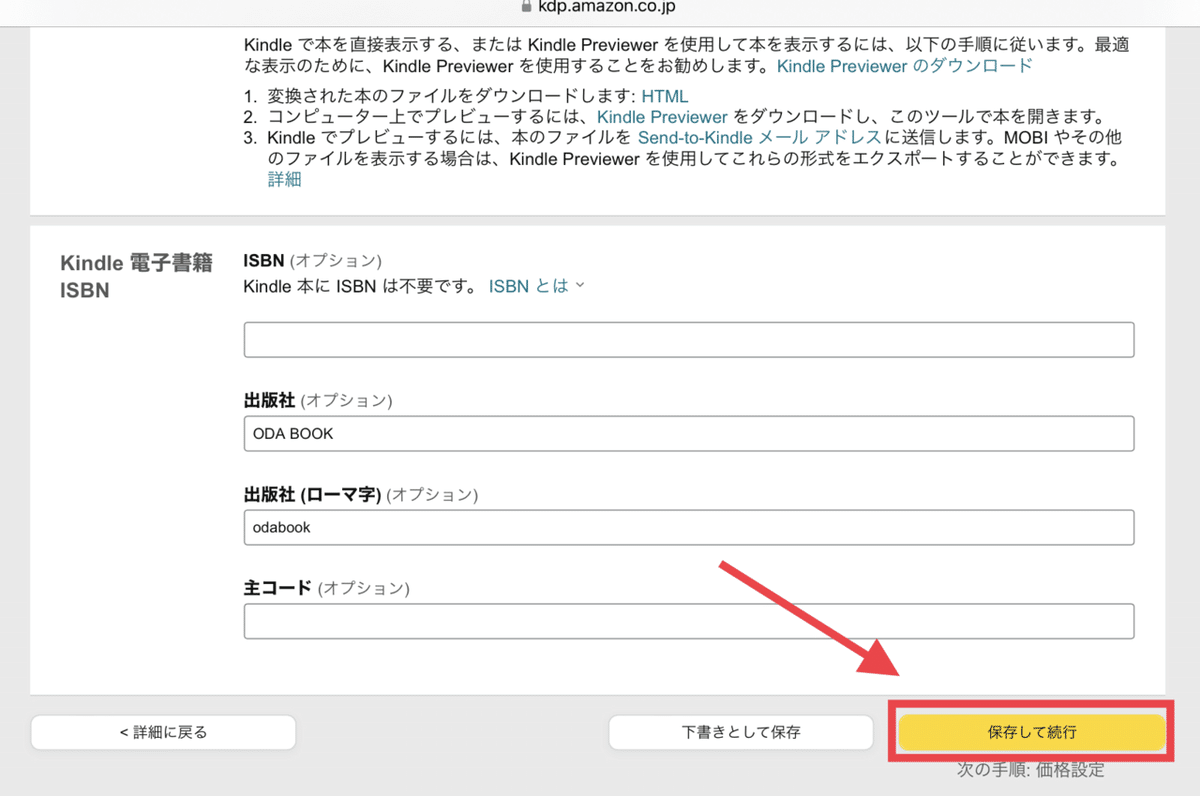The image size is (1200, 796).
Task: Open Kindle Previewer link in step 2
Action: pos(662,117)
